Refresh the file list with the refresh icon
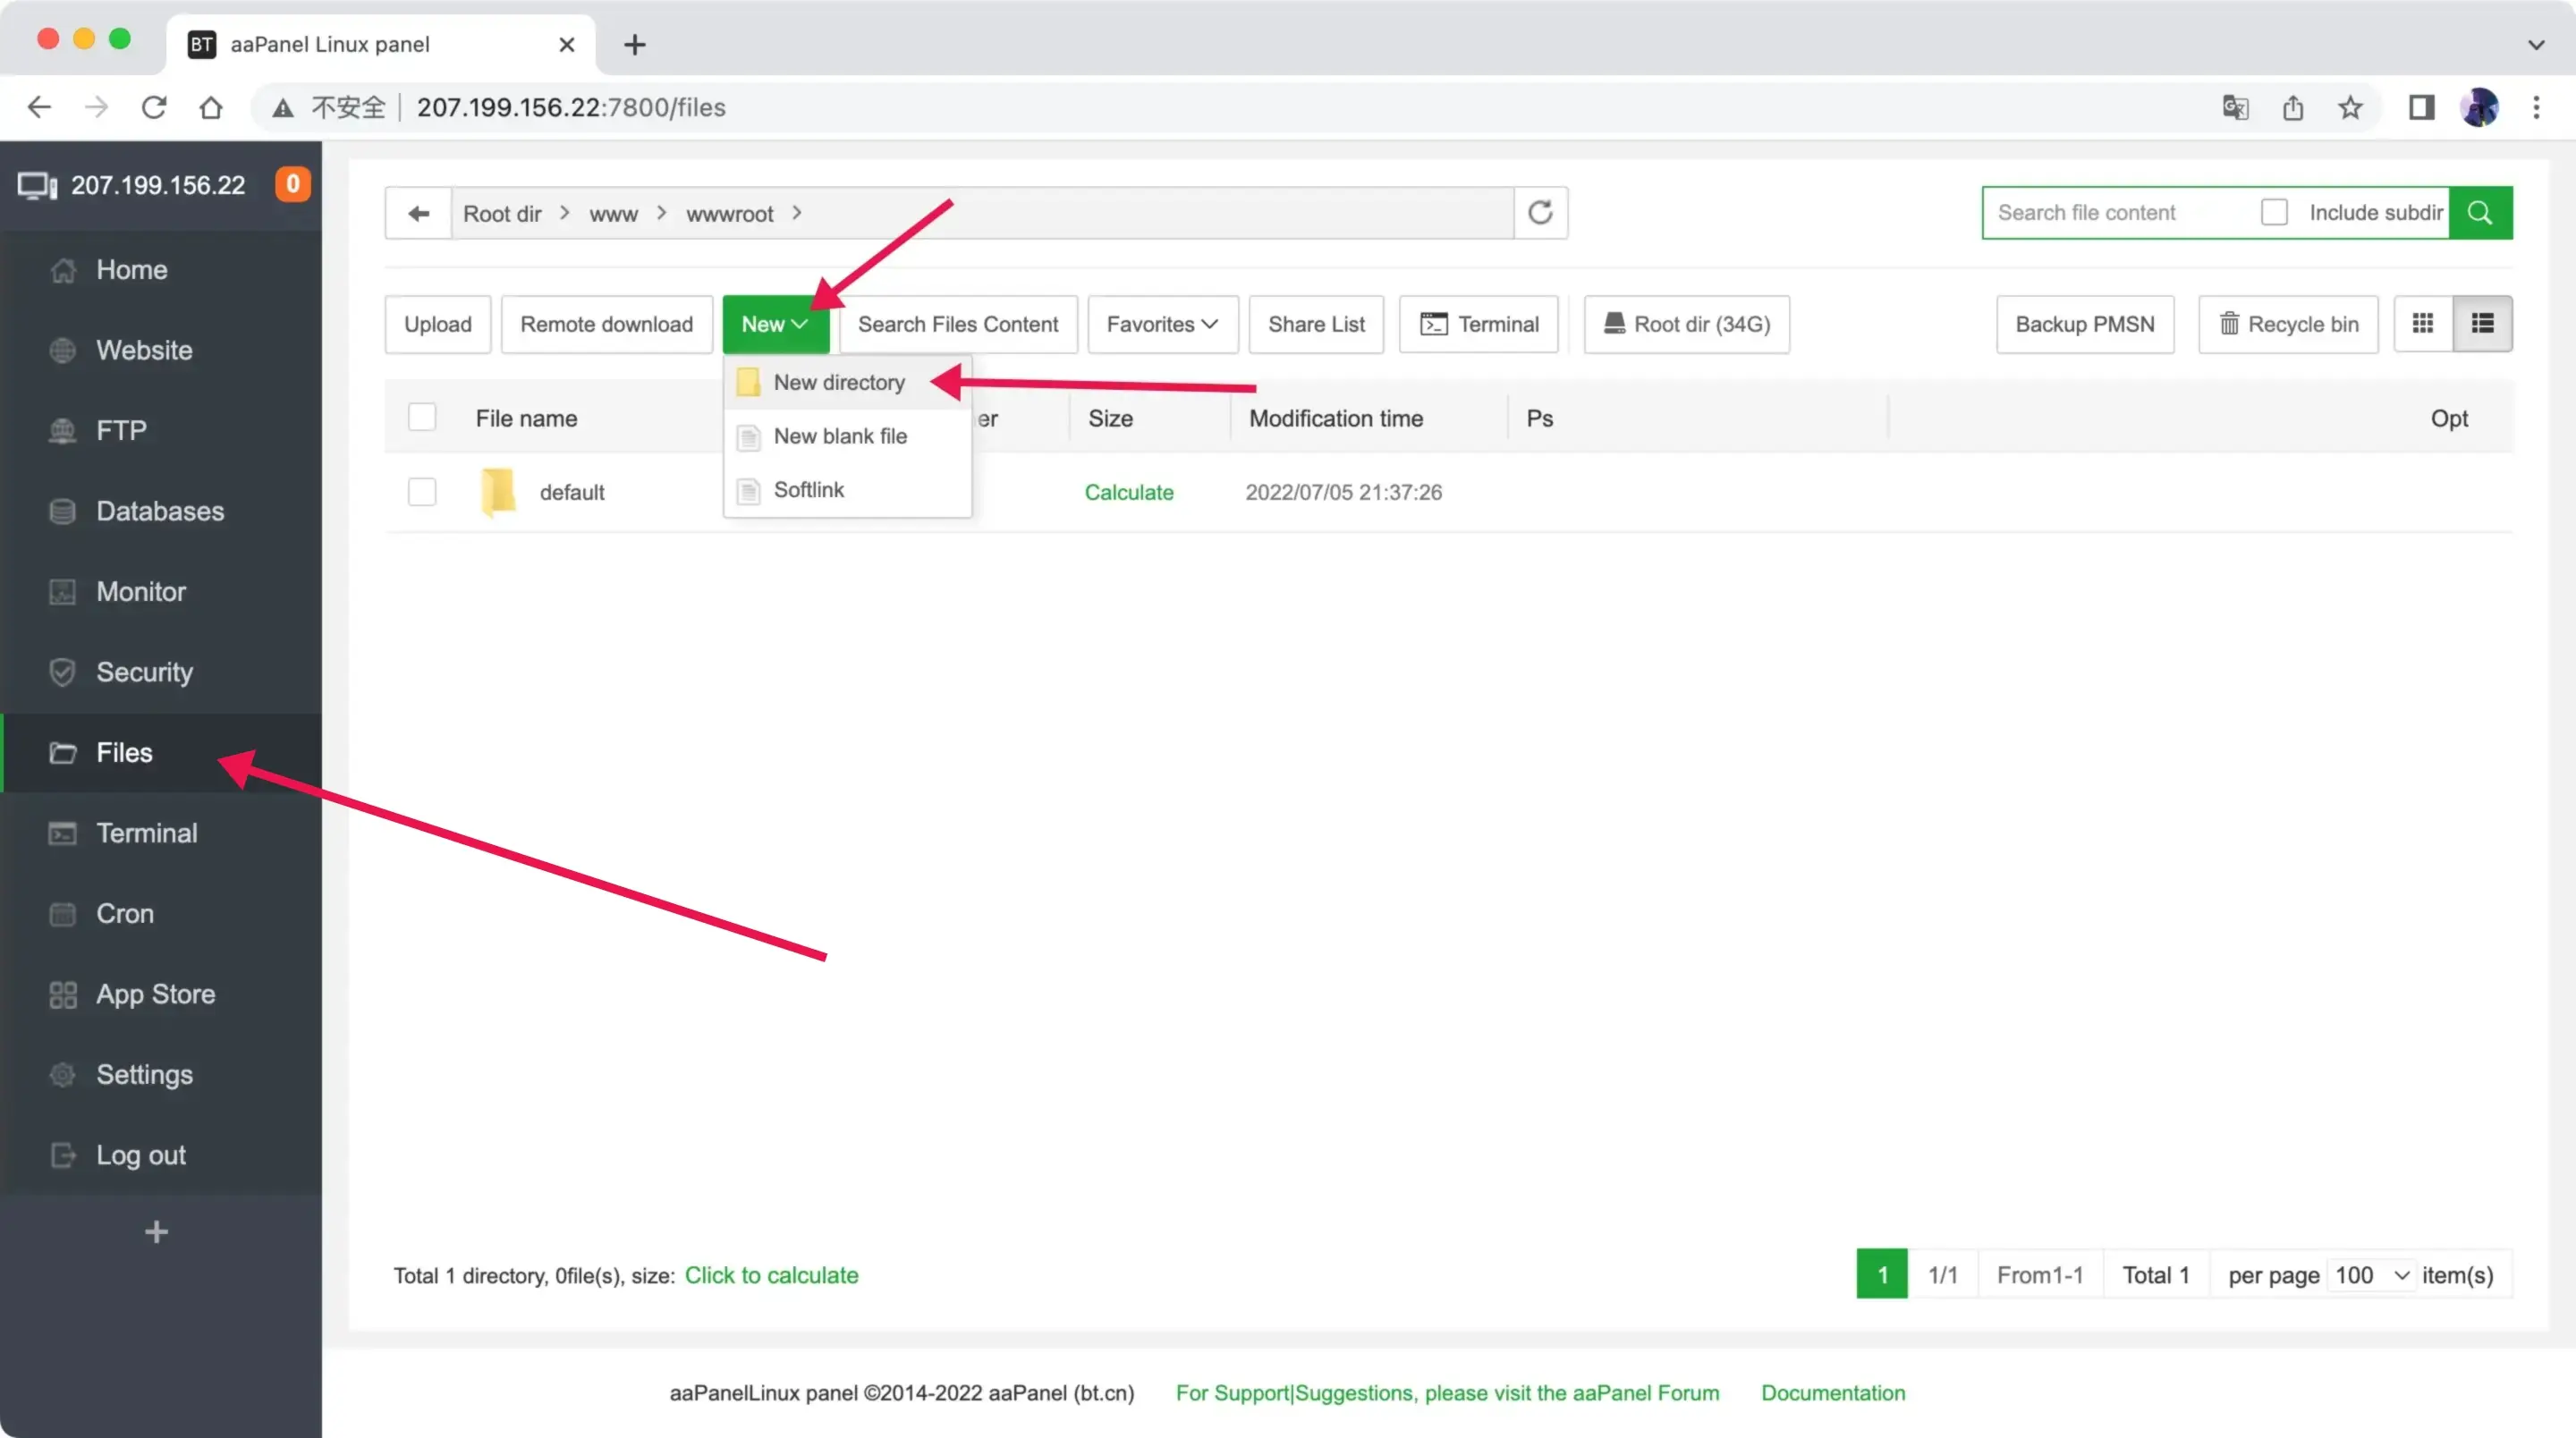The width and height of the screenshot is (2576, 1438). point(1540,213)
